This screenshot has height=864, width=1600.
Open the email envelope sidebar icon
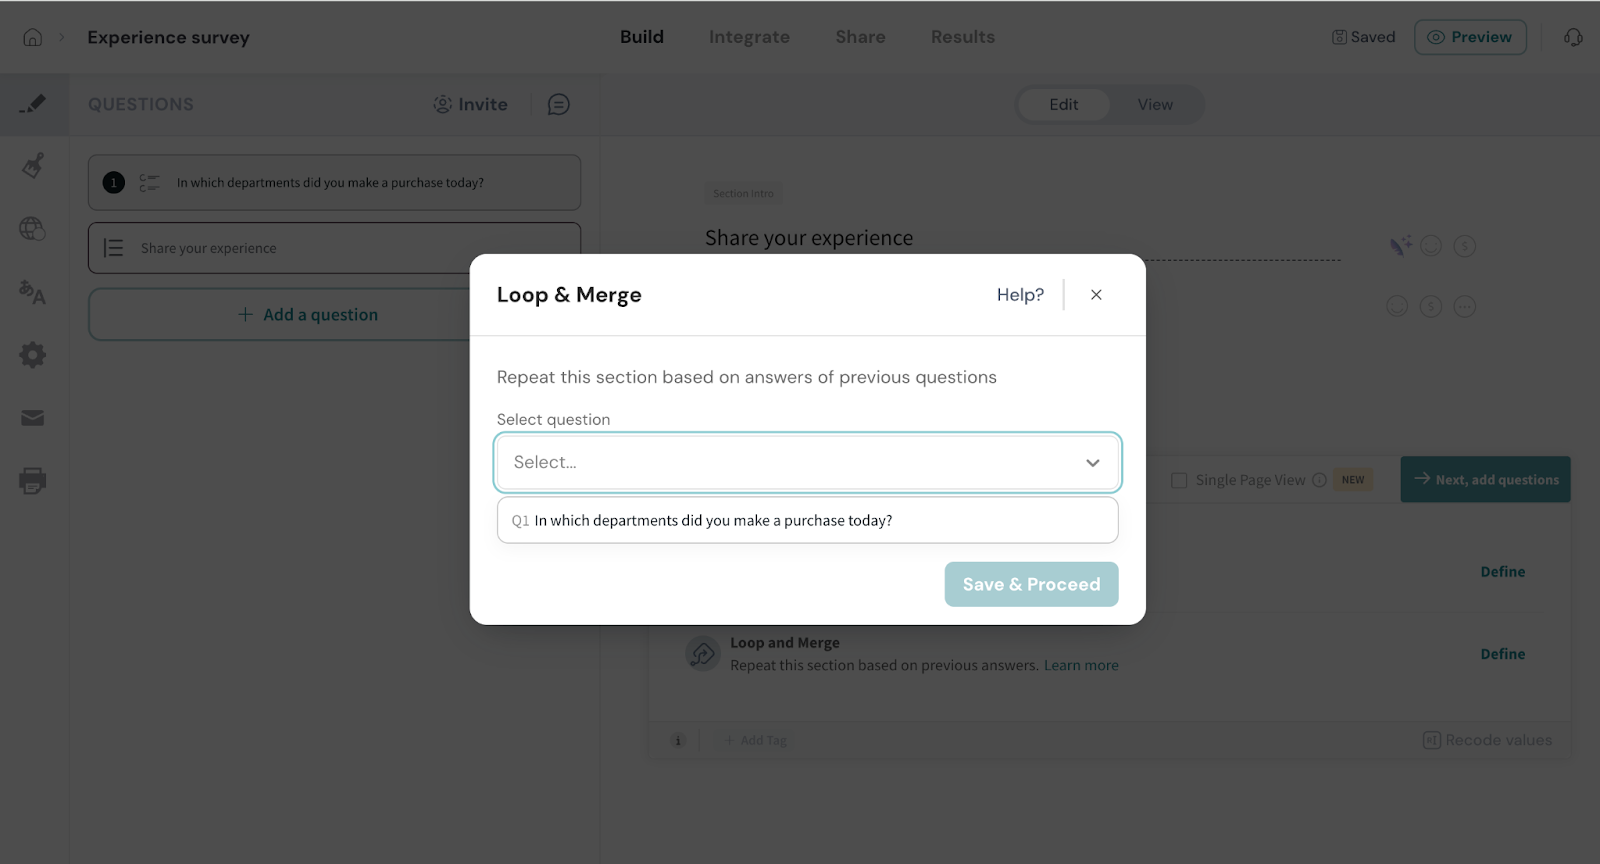[x=33, y=418]
